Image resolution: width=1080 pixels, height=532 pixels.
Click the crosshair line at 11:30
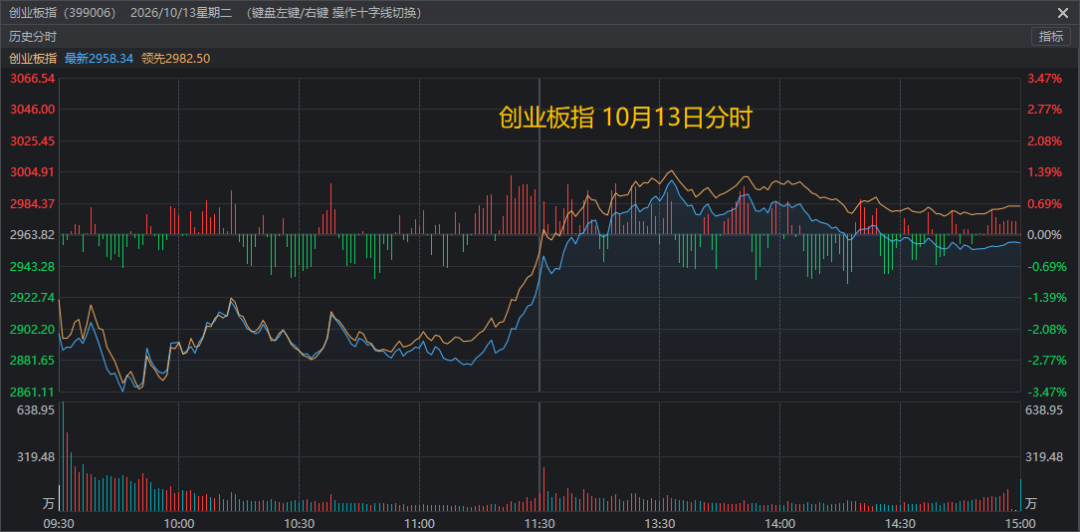point(539,234)
